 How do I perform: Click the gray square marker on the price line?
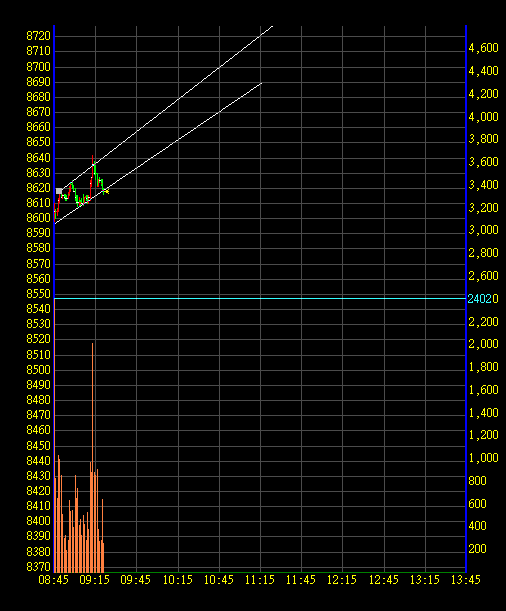59,191
